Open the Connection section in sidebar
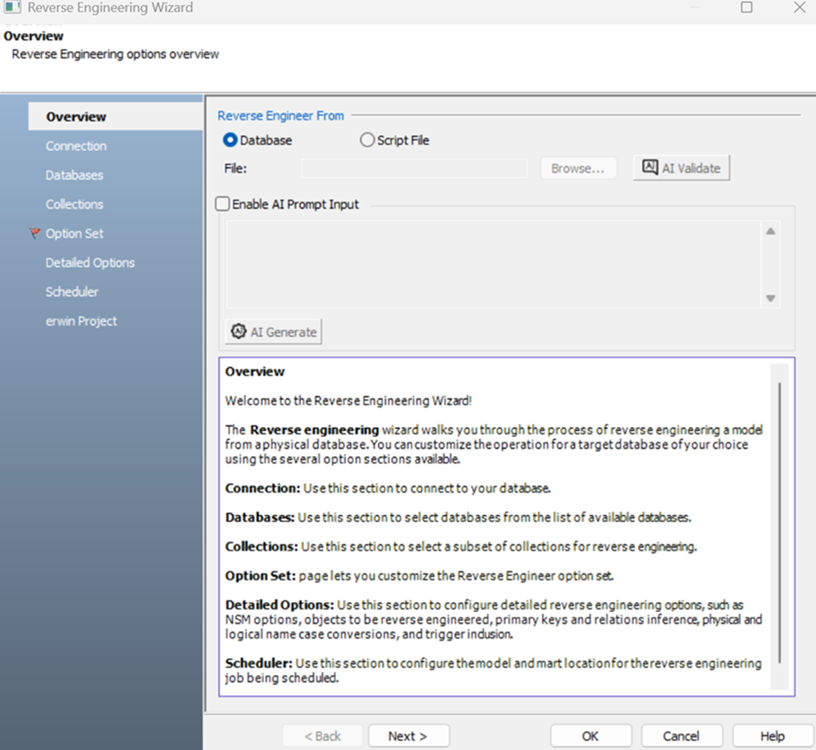Image resolution: width=816 pixels, height=750 pixels. 76,146
